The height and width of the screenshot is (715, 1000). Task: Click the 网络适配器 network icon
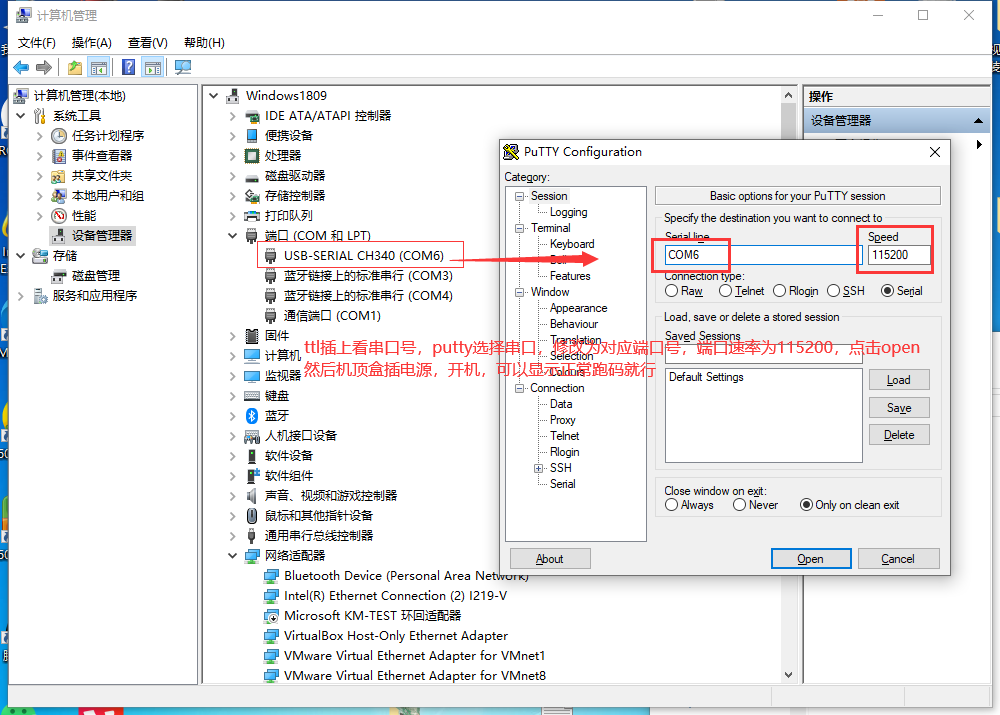click(252, 556)
